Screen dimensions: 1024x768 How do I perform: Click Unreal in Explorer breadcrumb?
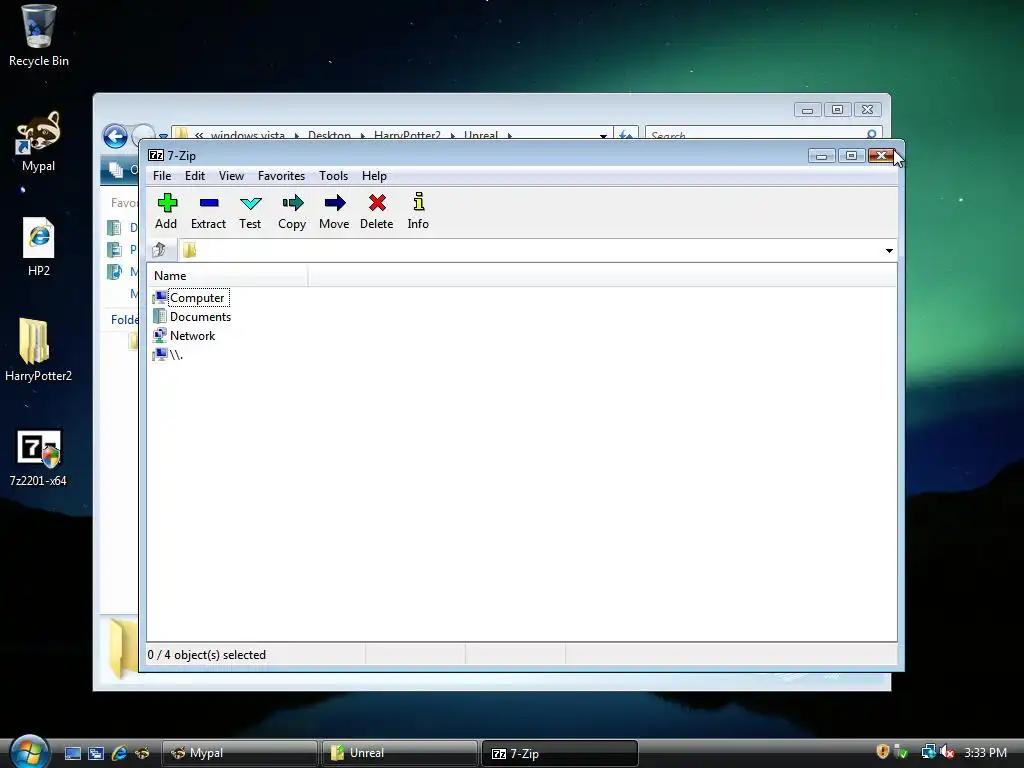coord(481,135)
